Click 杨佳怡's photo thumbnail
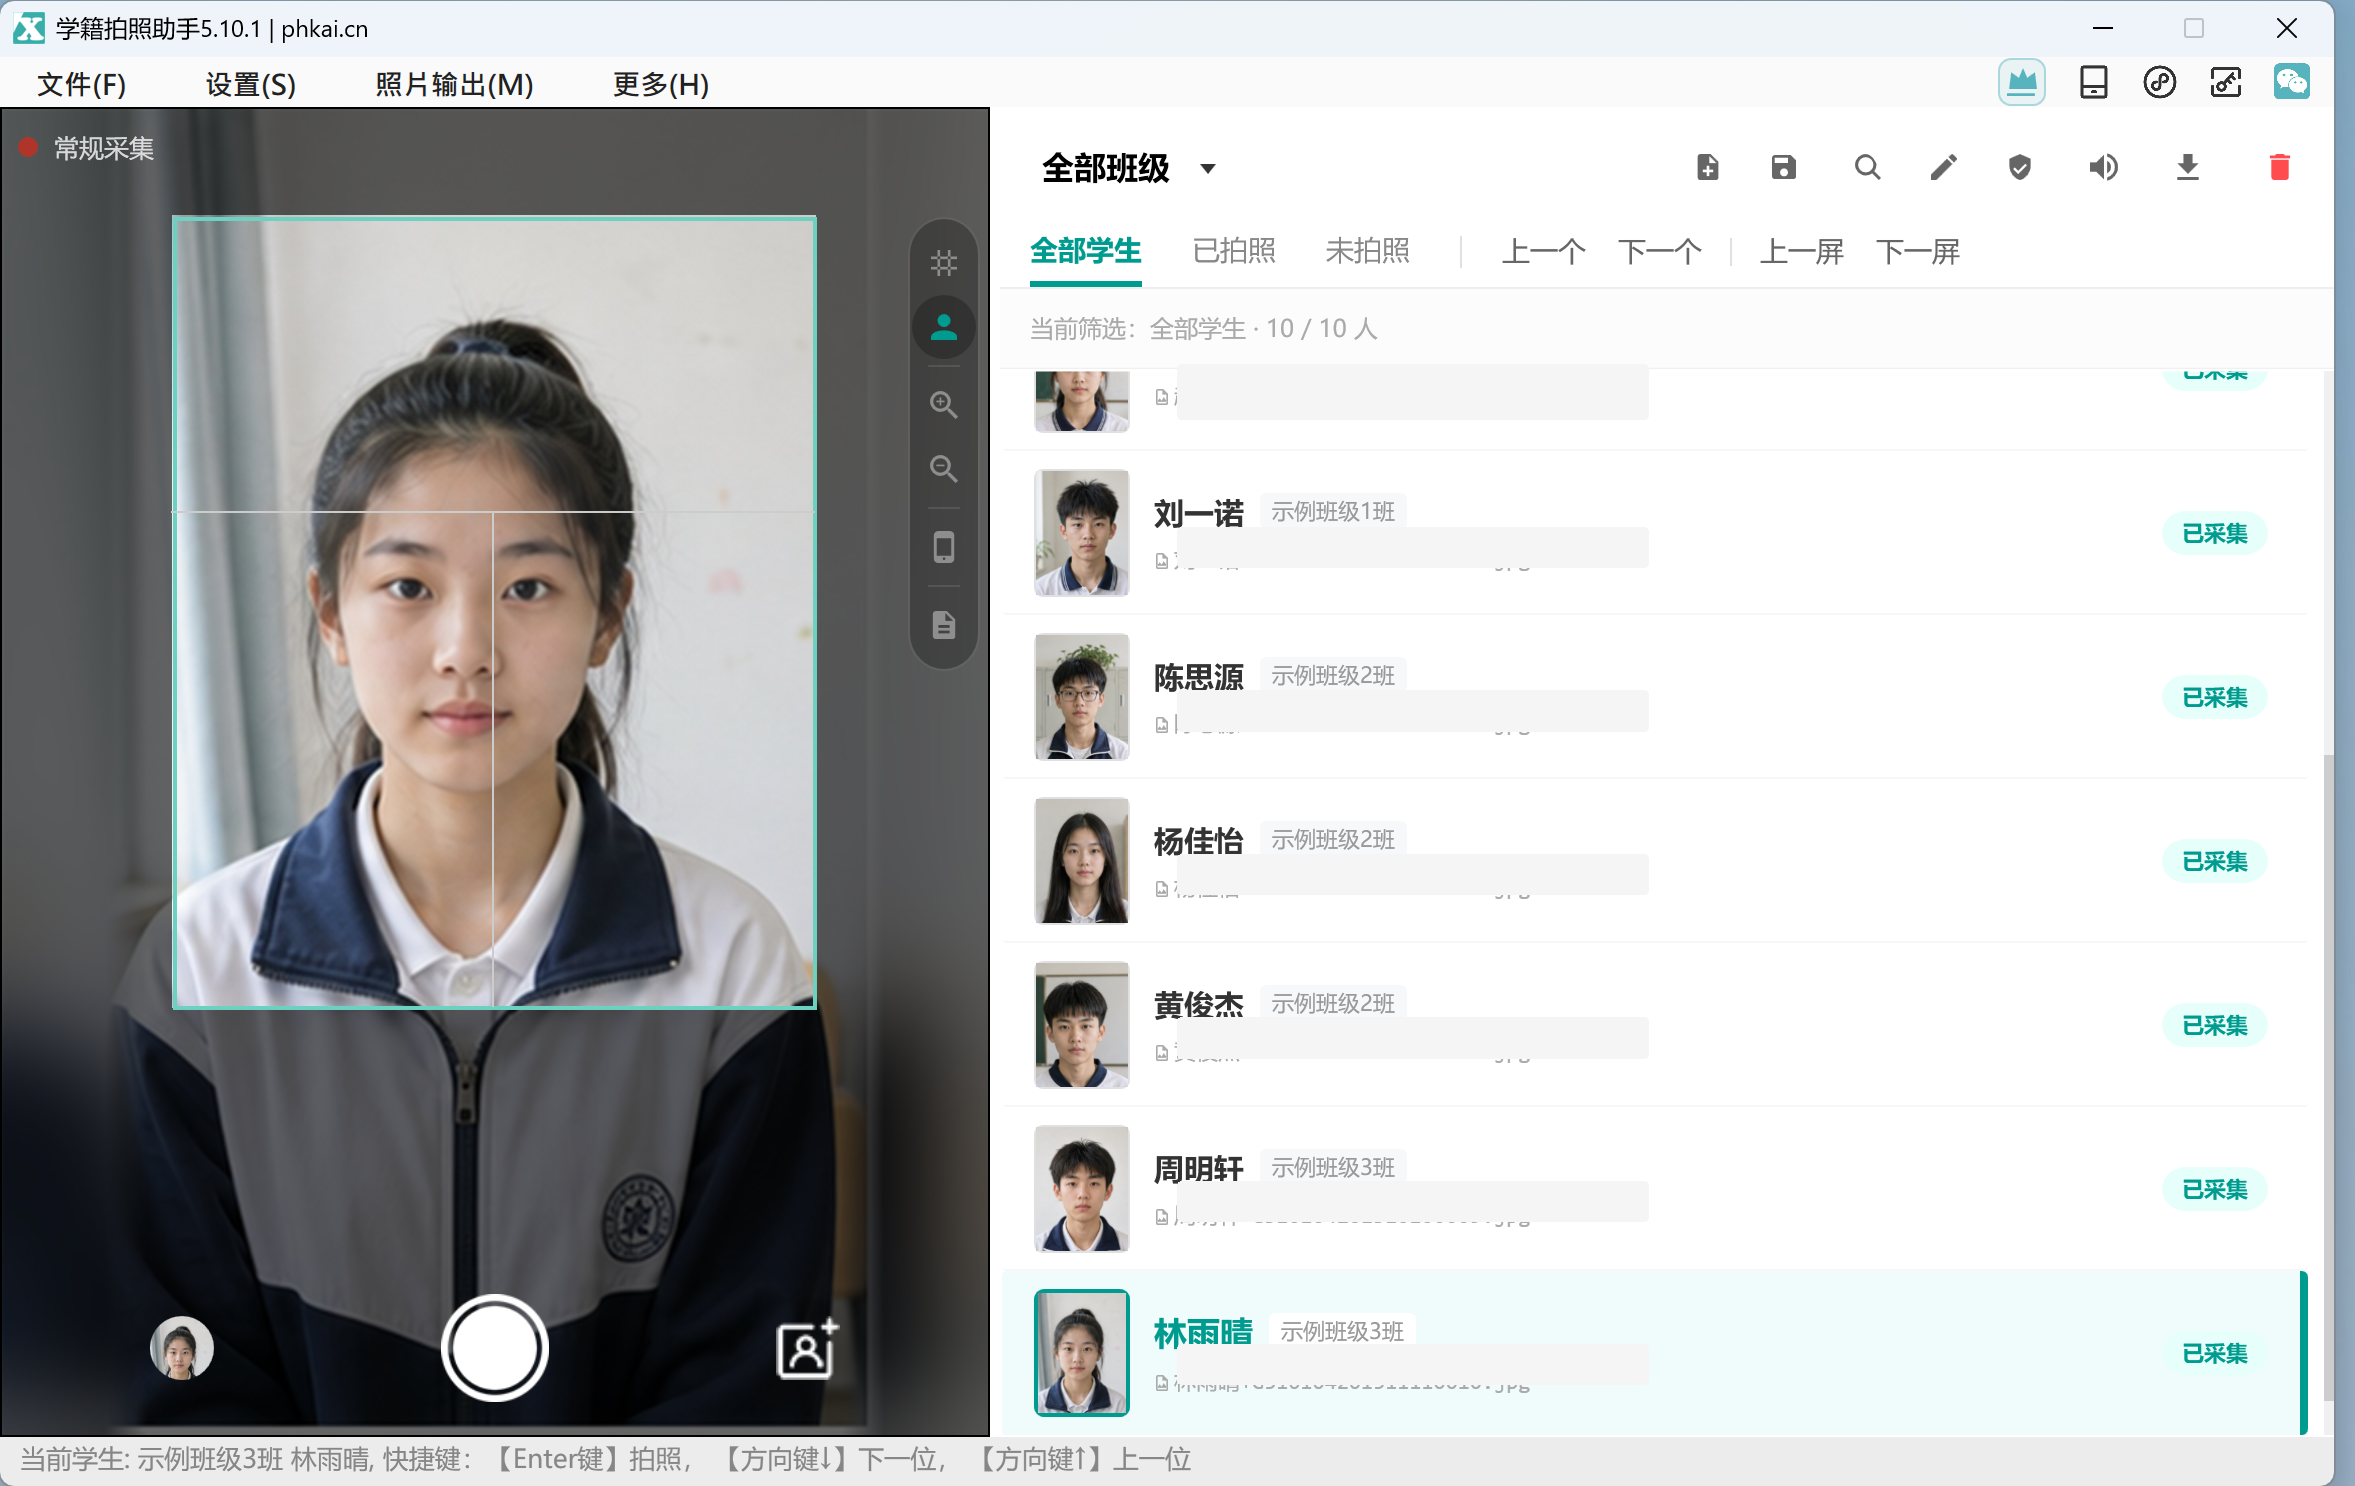 click(x=1081, y=861)
